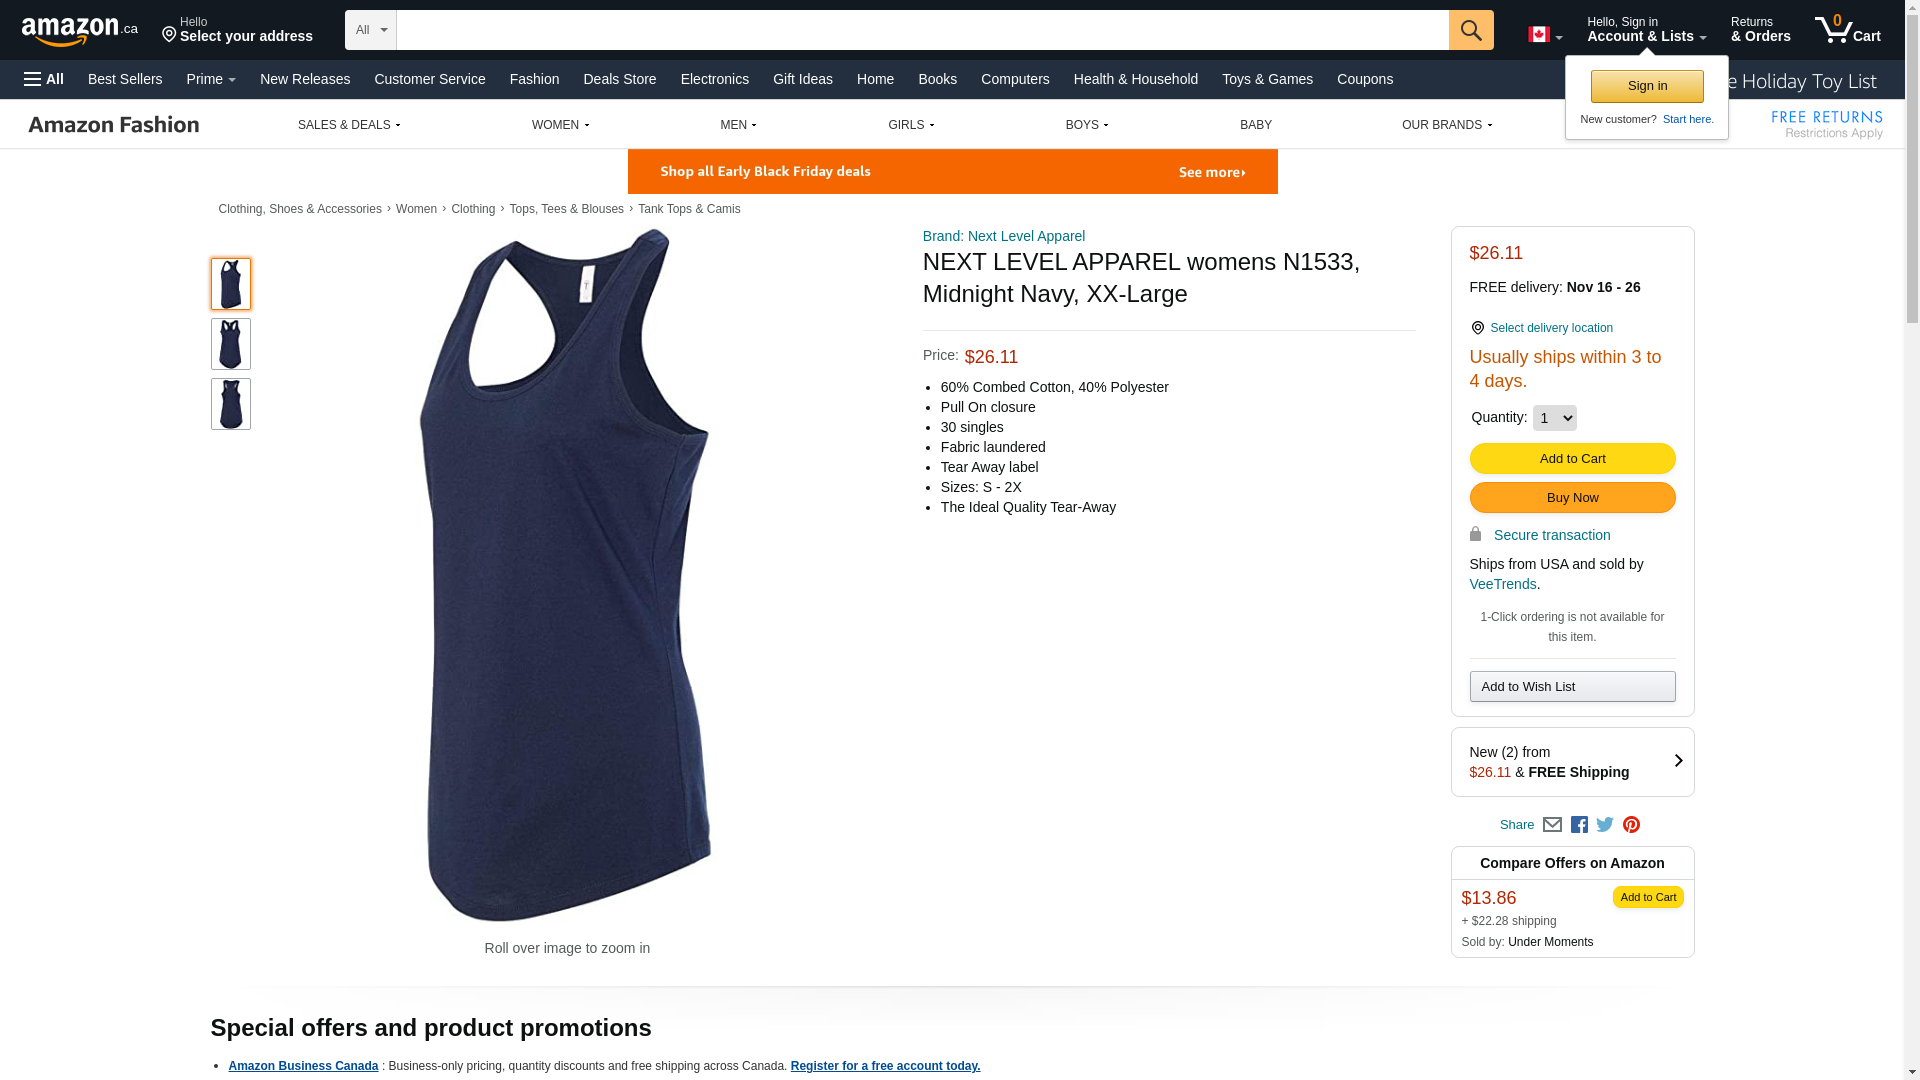Share on Pinterest icon
Image resolution: width=1920 pixels, height=1080 pixels.
1631,825
